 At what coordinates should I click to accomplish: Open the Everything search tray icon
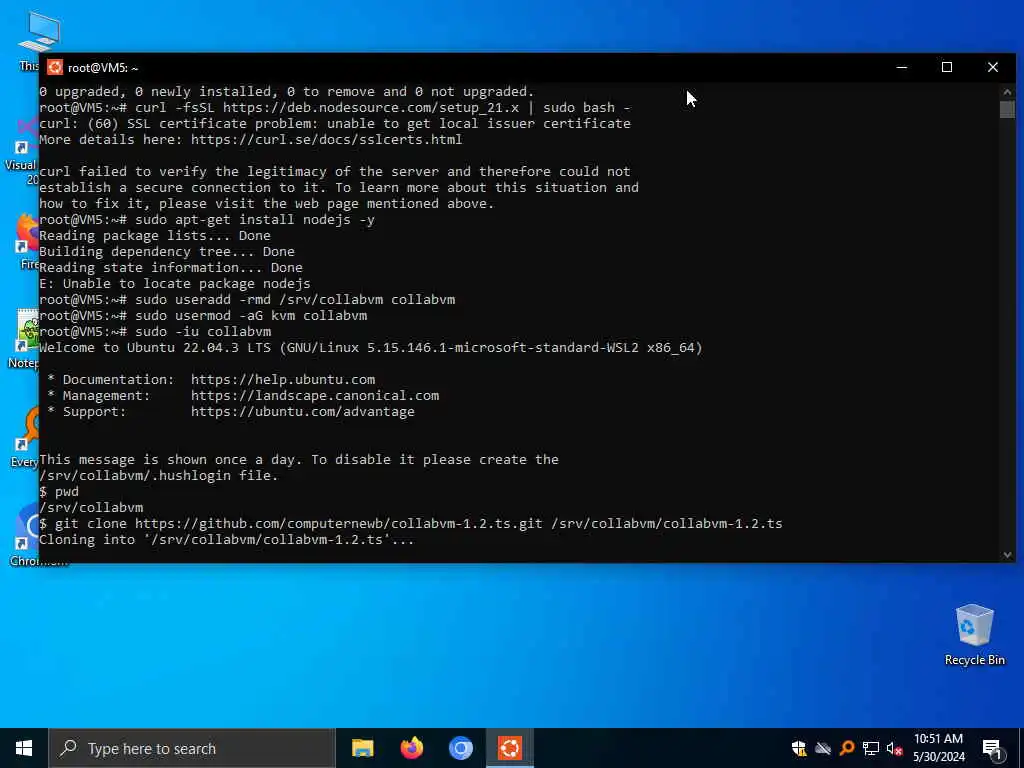[847, 748]
